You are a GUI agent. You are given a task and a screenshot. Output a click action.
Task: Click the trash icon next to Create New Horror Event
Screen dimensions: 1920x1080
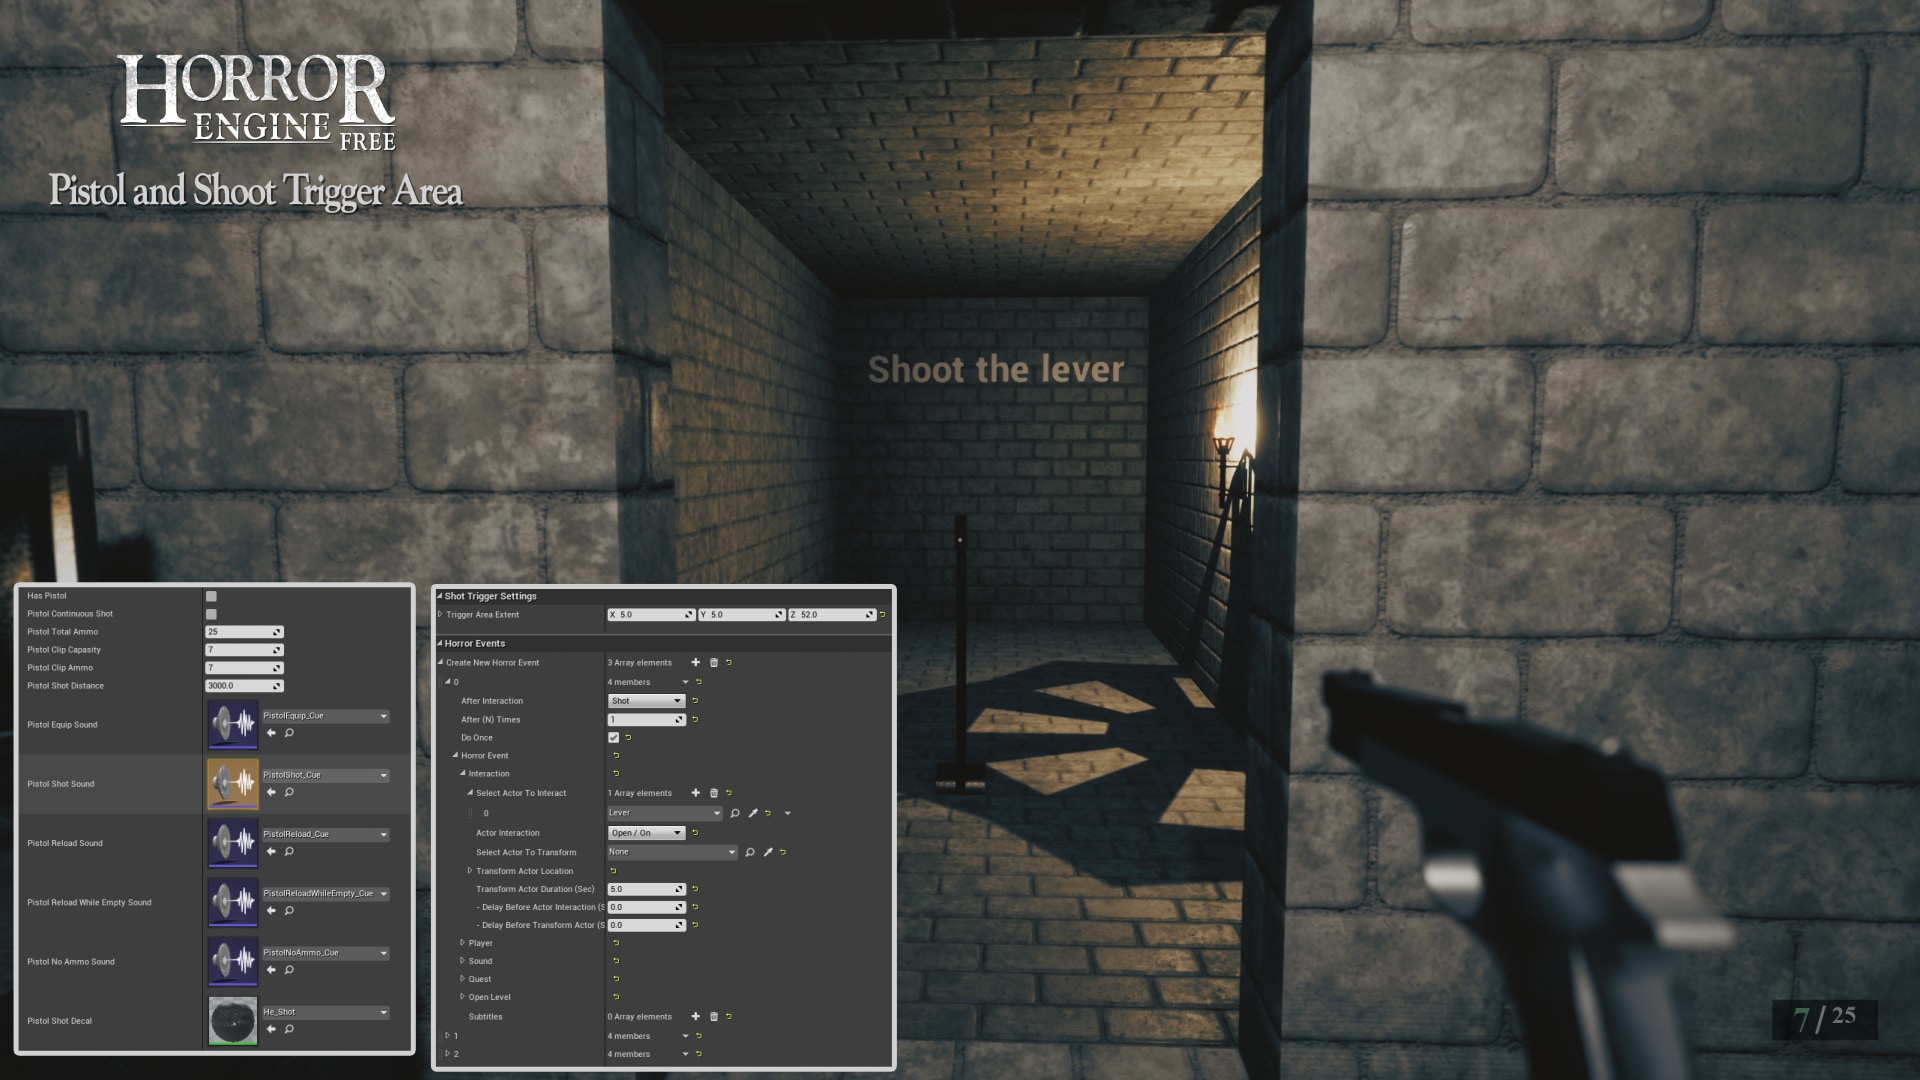tap(714, 662)
